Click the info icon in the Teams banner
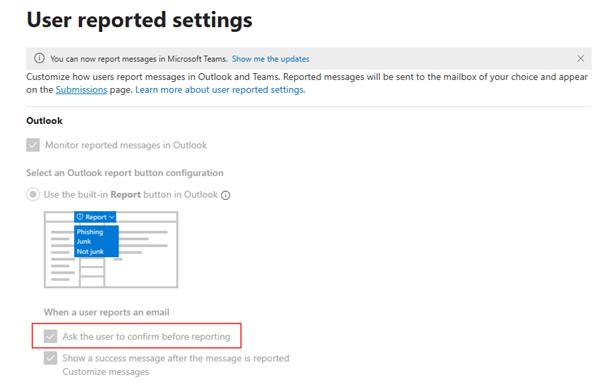Viewport: 601px width, 381px height. coord(39,58)
